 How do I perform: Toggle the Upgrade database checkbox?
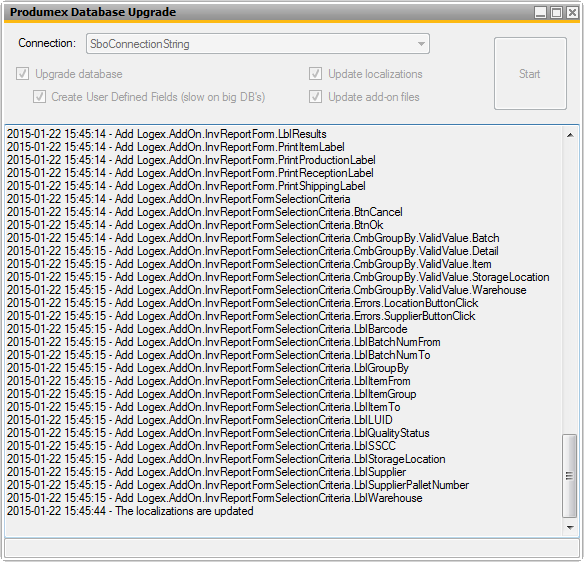tap(22, 74)
